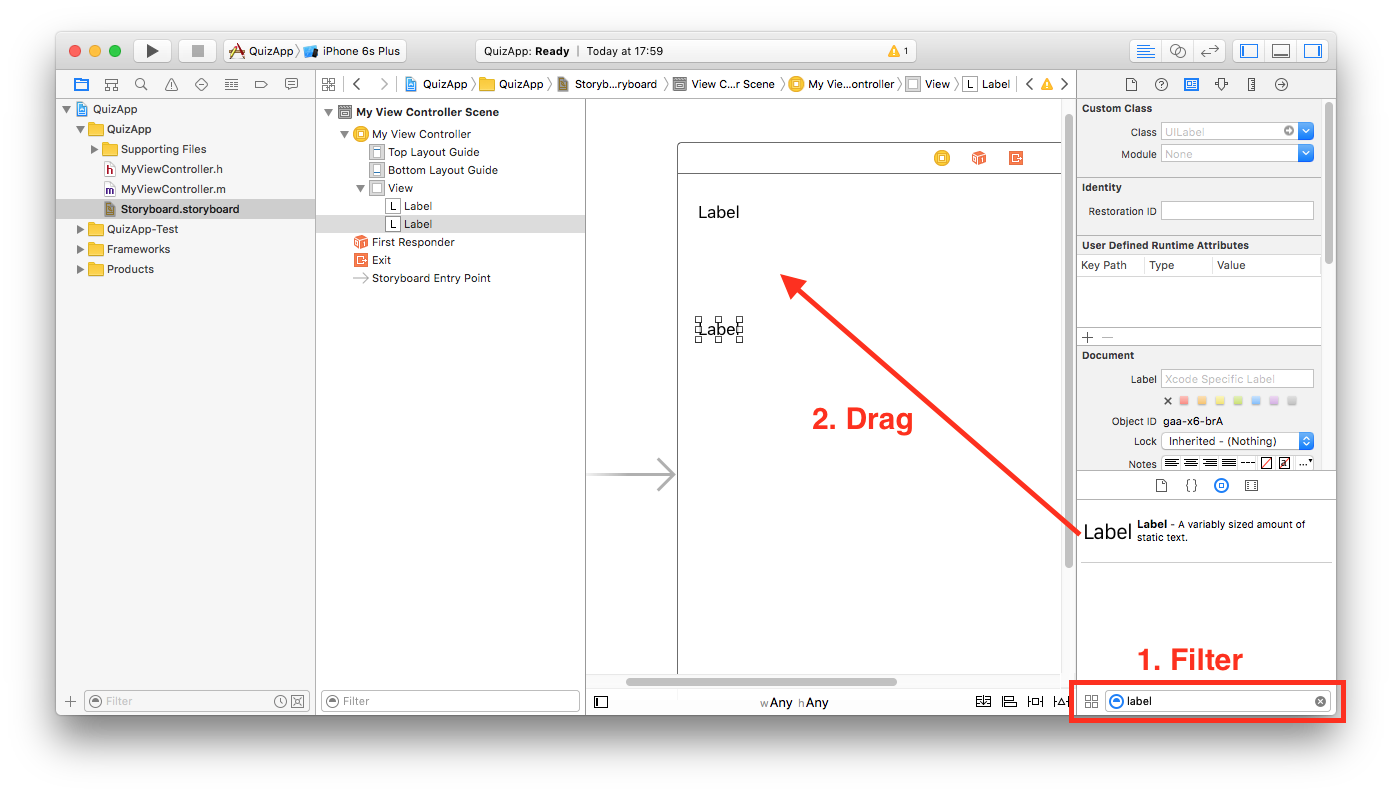The width and height of the screenshot is (1392, 795).
Task: Switch to Assistant editor
Action: [x=1178, y=51]
